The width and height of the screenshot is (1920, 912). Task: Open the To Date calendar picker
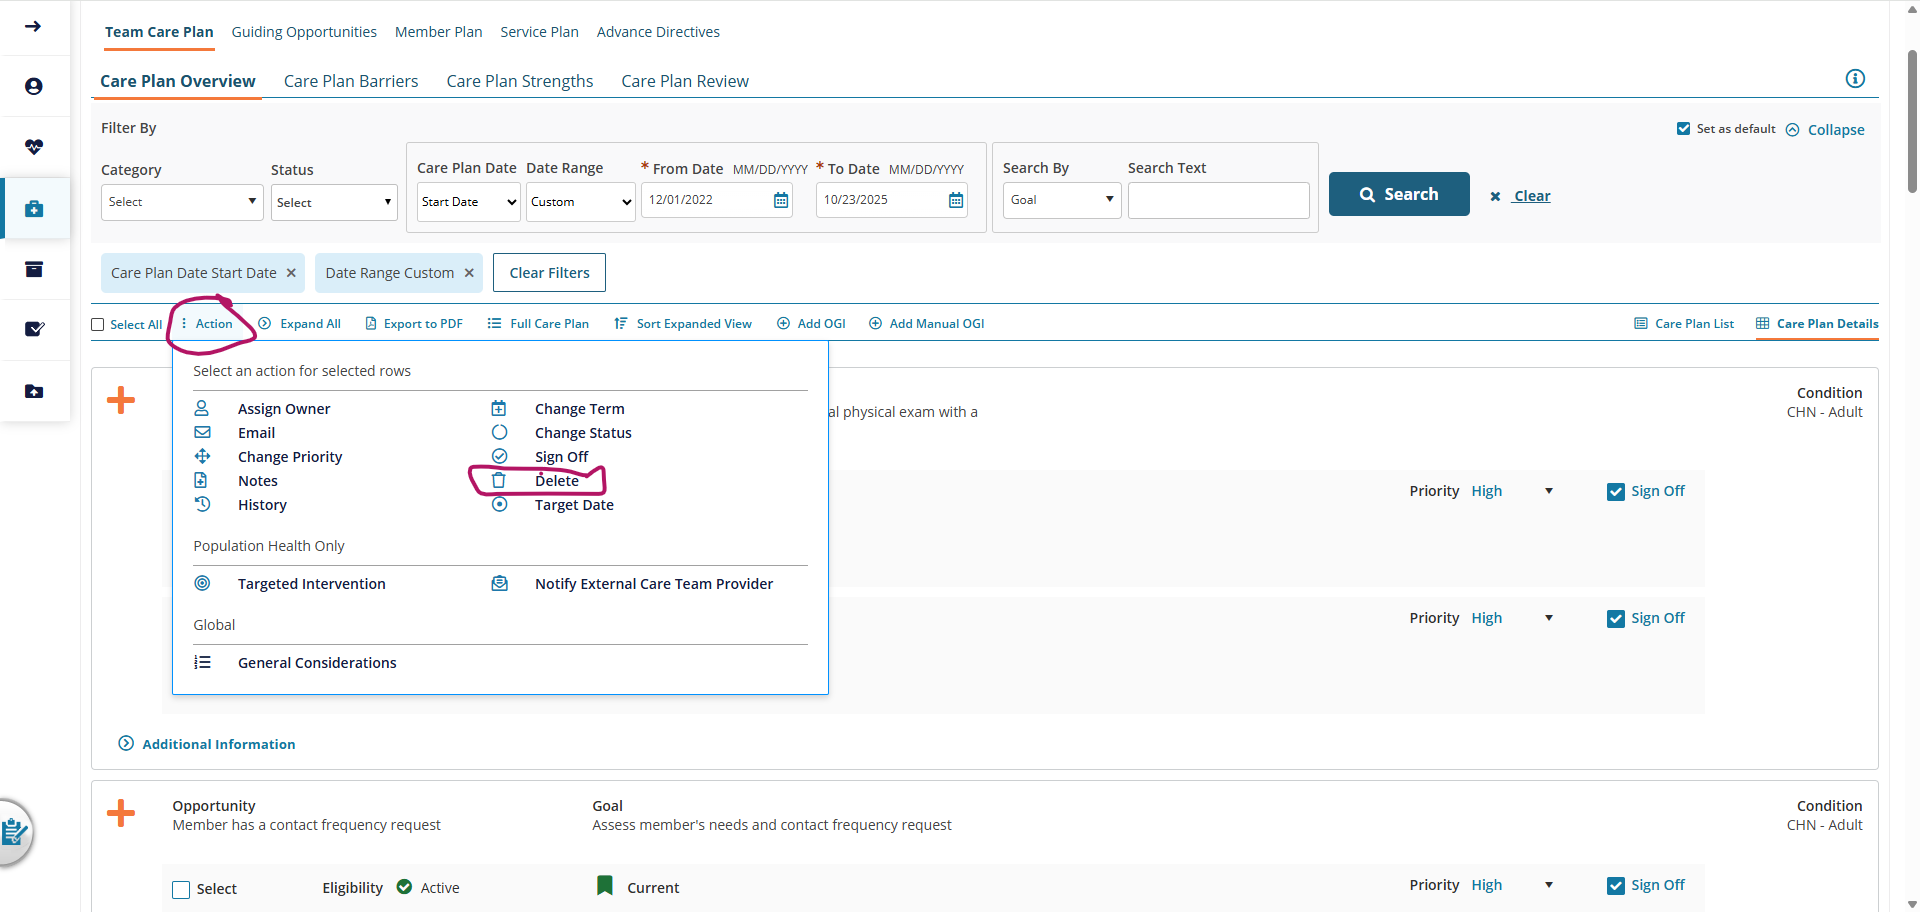point(956,200)
